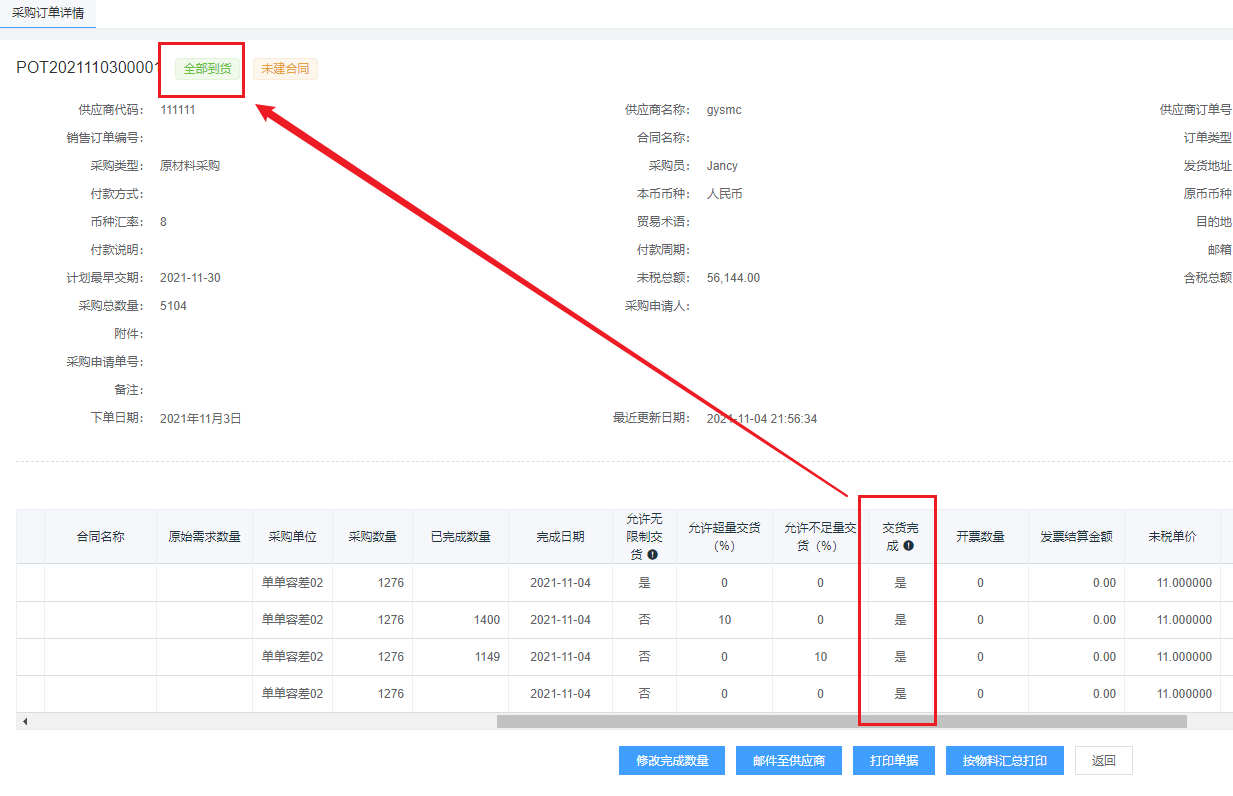Image resolution: width=1233 pixels, height=796 pixels.
Task: Click the order number POT202111030001
Action: [x=88, y=68]
